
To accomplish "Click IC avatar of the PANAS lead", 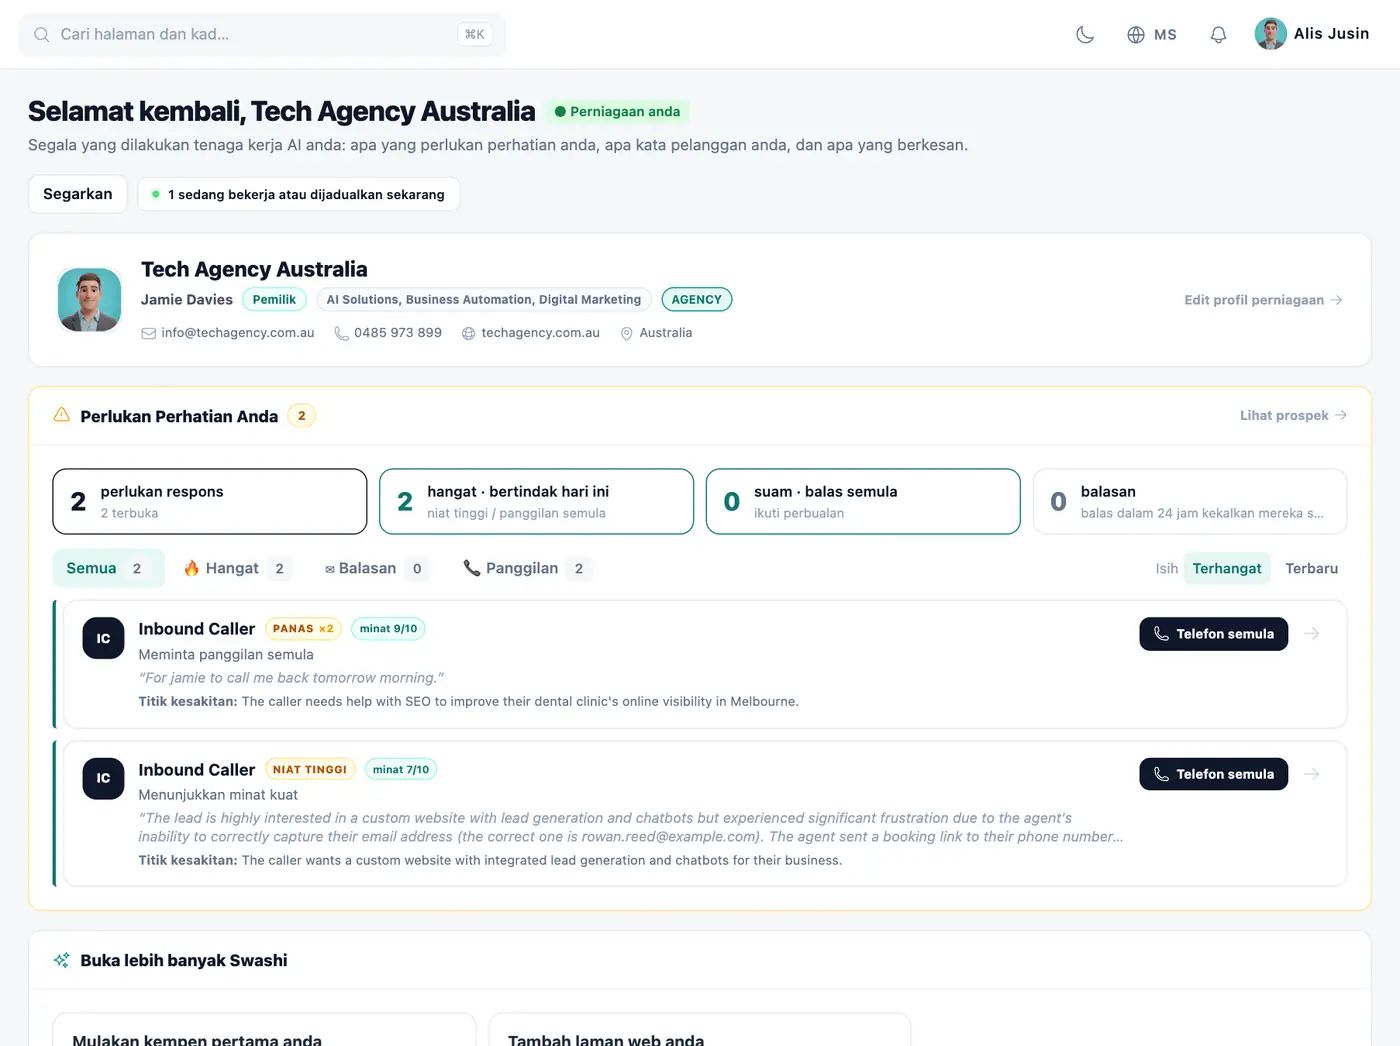I will tap(103, 638).
